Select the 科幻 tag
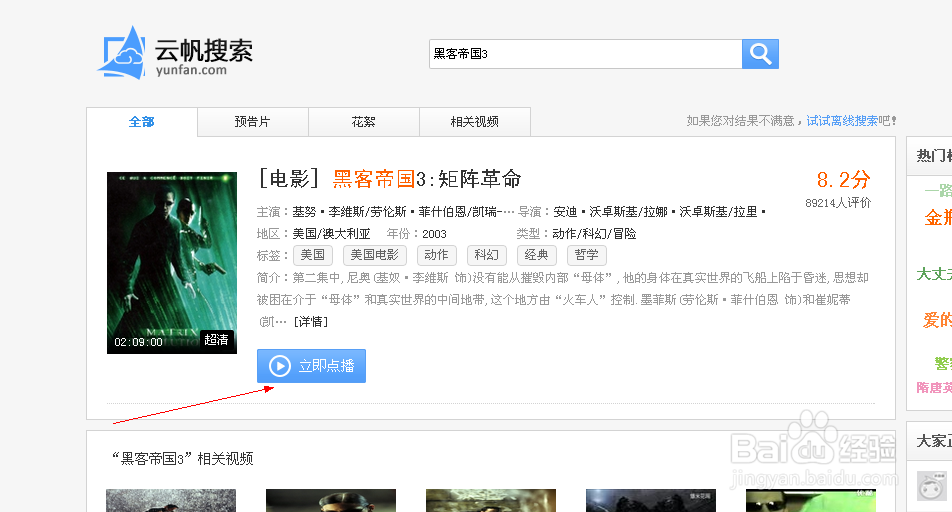The height and width of the screenshot is (512, 952). point(487,255)
